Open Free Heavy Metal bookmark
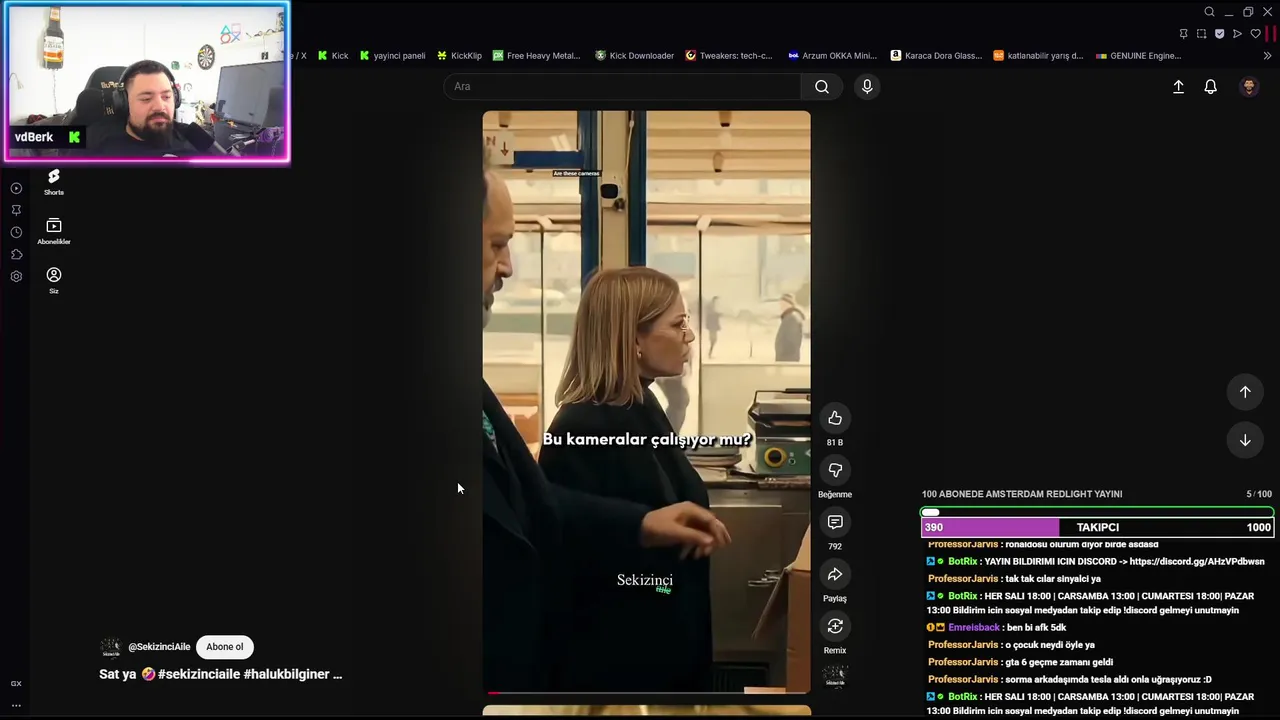1280x720 pixels. coord(536,56)
